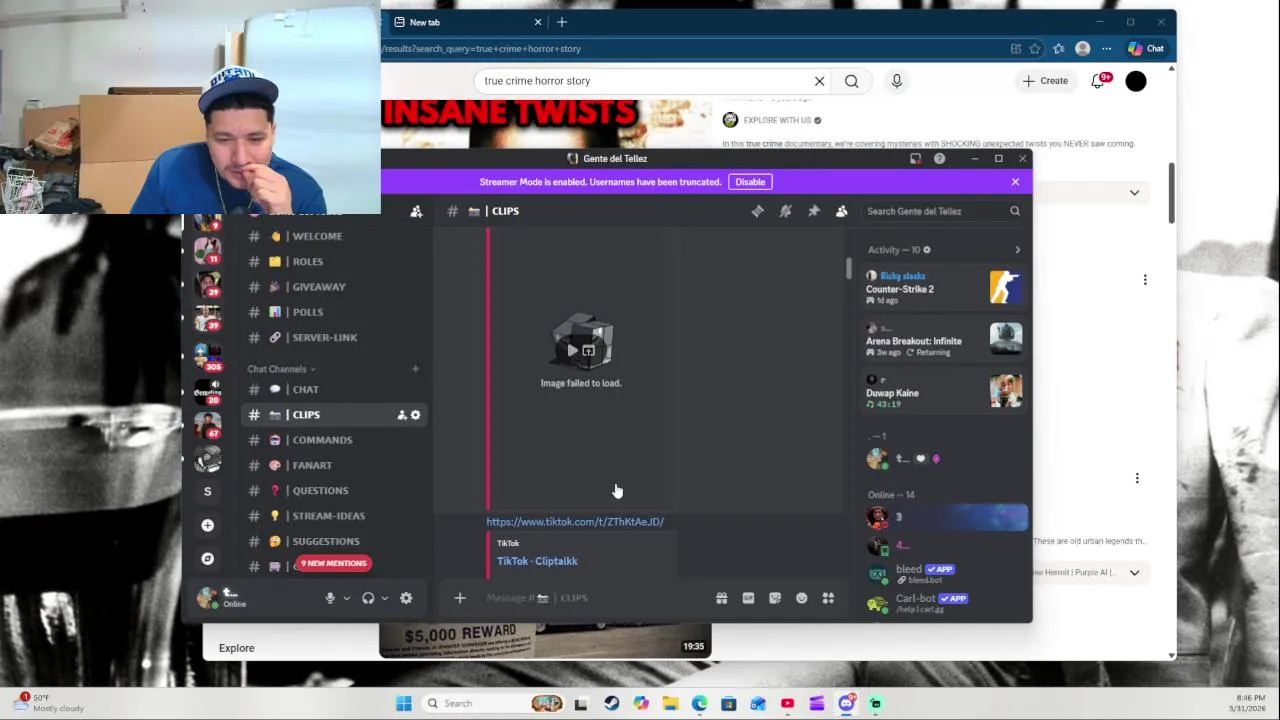Open YouTube notifications bell

(x=1098, y=81)
